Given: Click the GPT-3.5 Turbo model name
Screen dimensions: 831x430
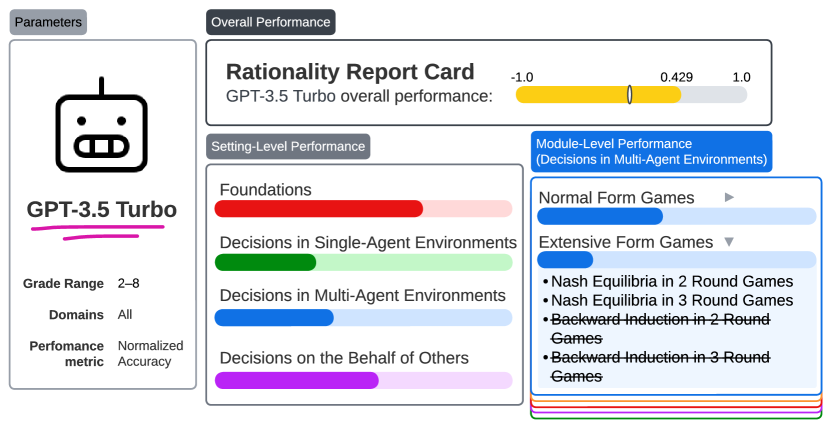Looking at the screenshot, I should click(102, 210).
